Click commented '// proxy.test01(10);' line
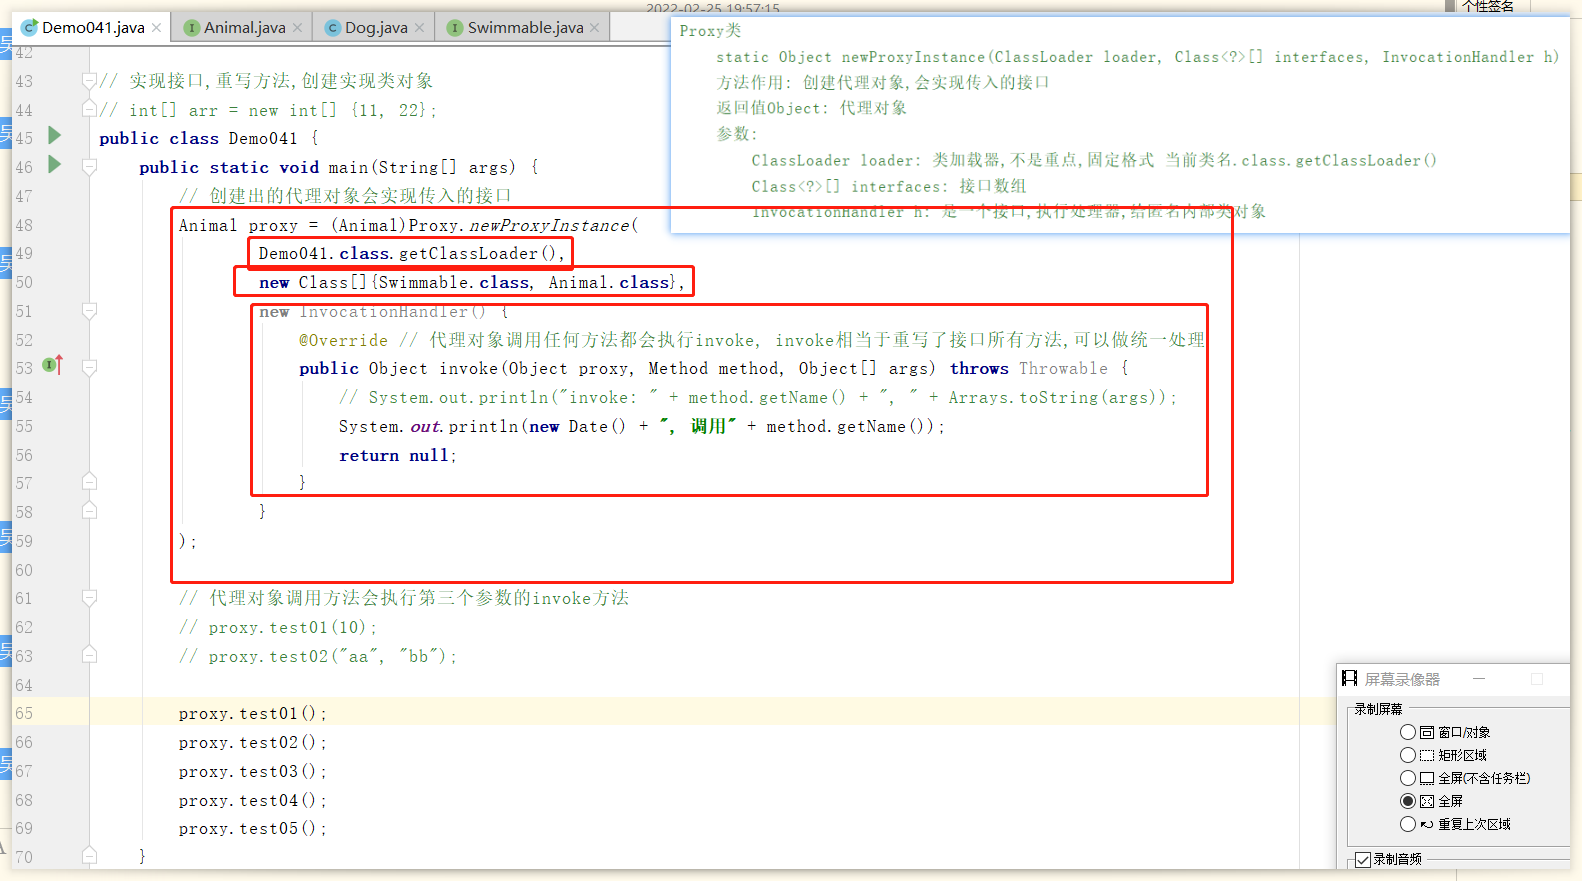1582x881 pixels. click(x=278, y=627)
